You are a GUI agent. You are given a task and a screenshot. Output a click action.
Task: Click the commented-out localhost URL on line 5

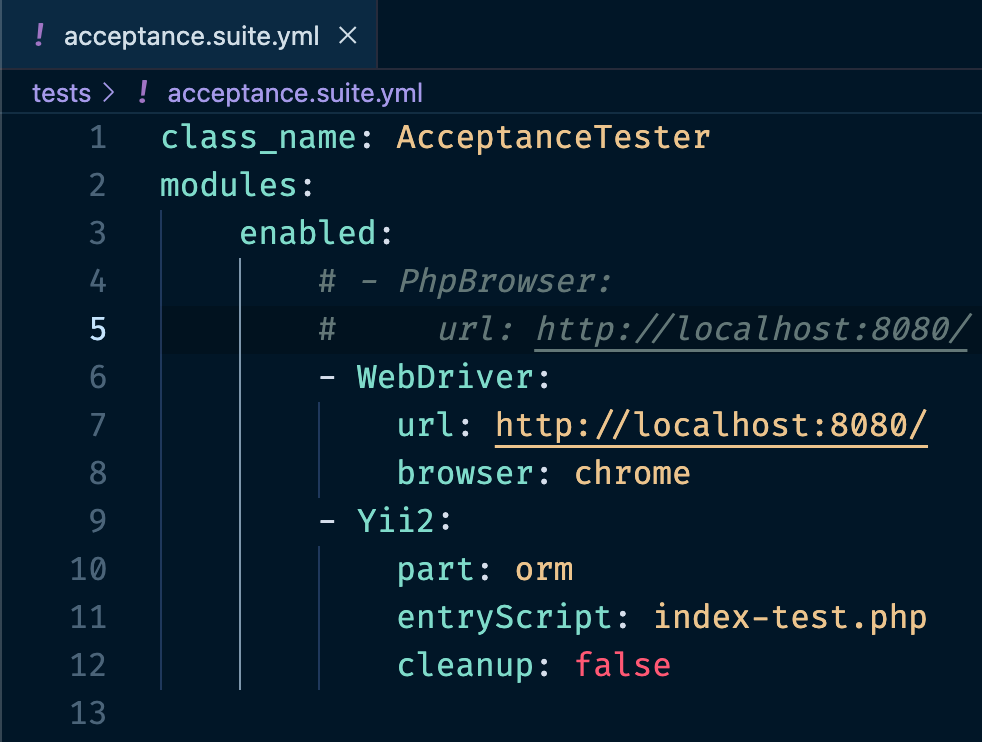[752, 329]
